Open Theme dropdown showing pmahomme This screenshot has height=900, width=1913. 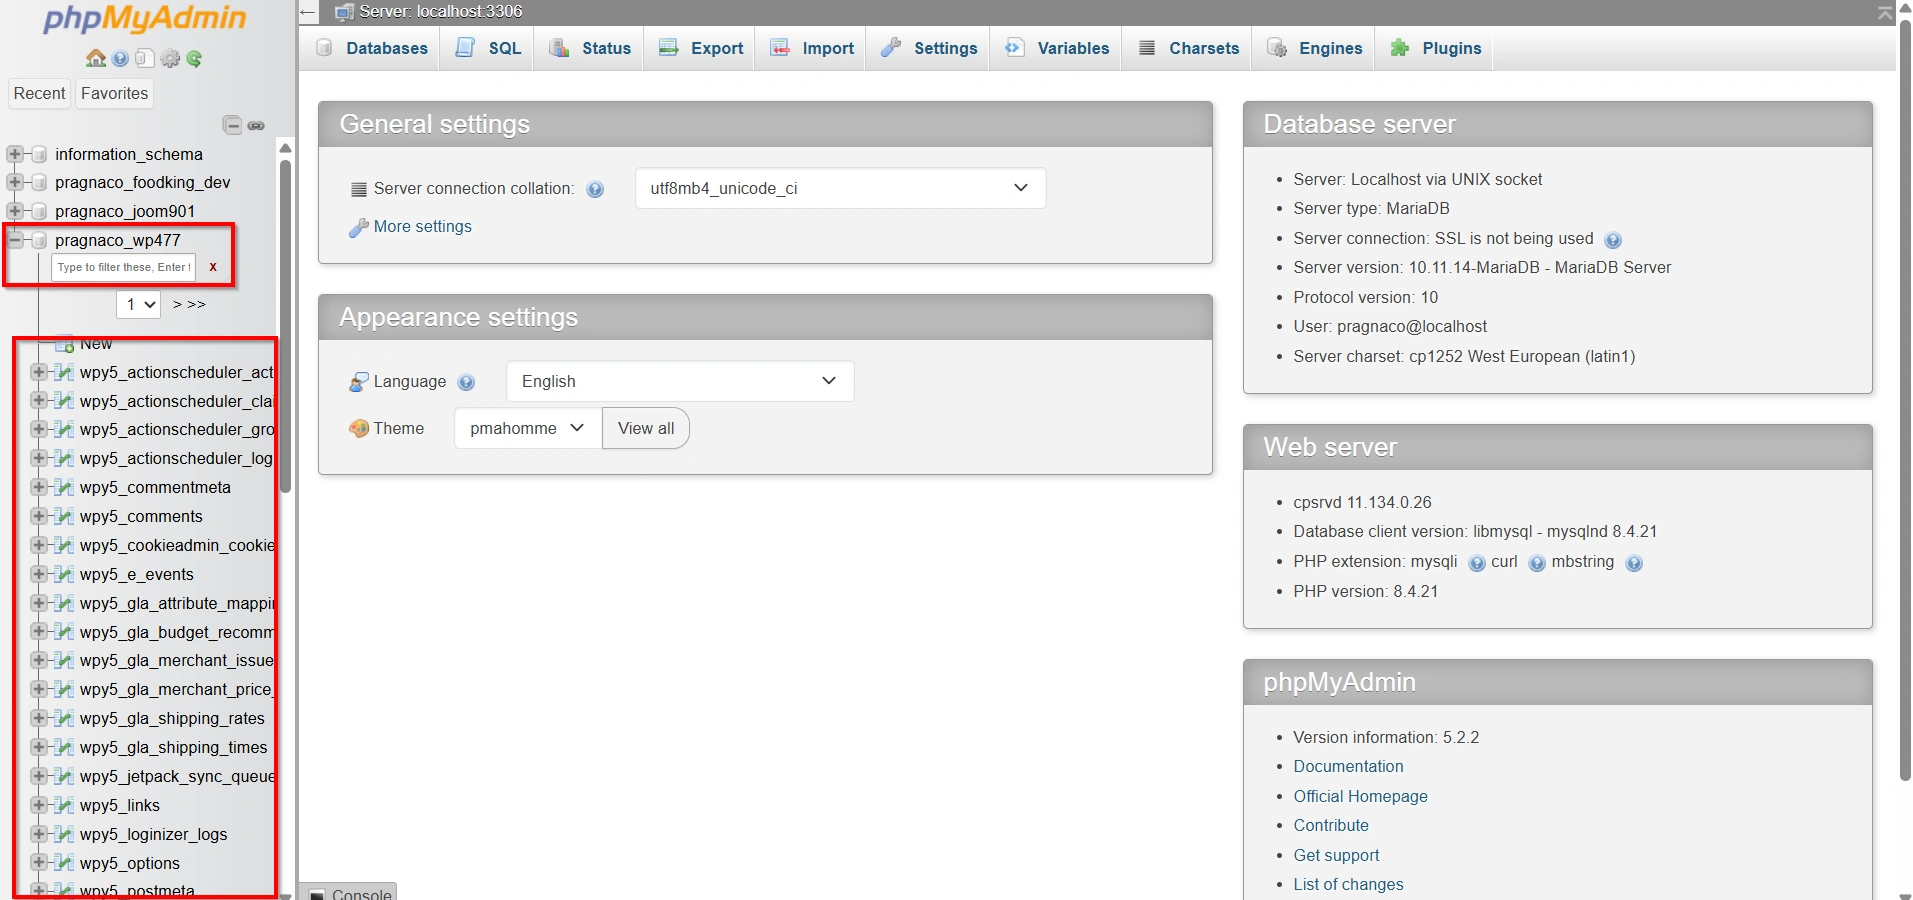click(528, 428)
